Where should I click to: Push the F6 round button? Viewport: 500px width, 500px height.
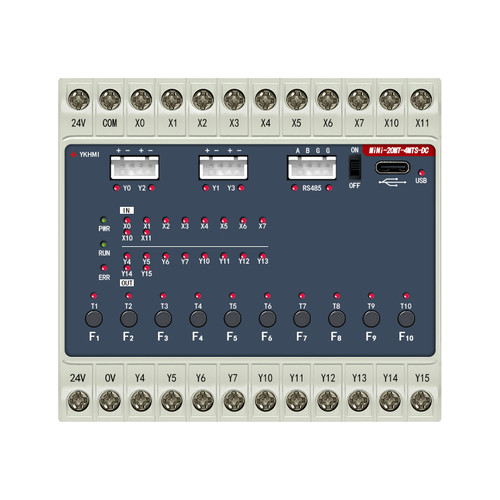[267, 318]
